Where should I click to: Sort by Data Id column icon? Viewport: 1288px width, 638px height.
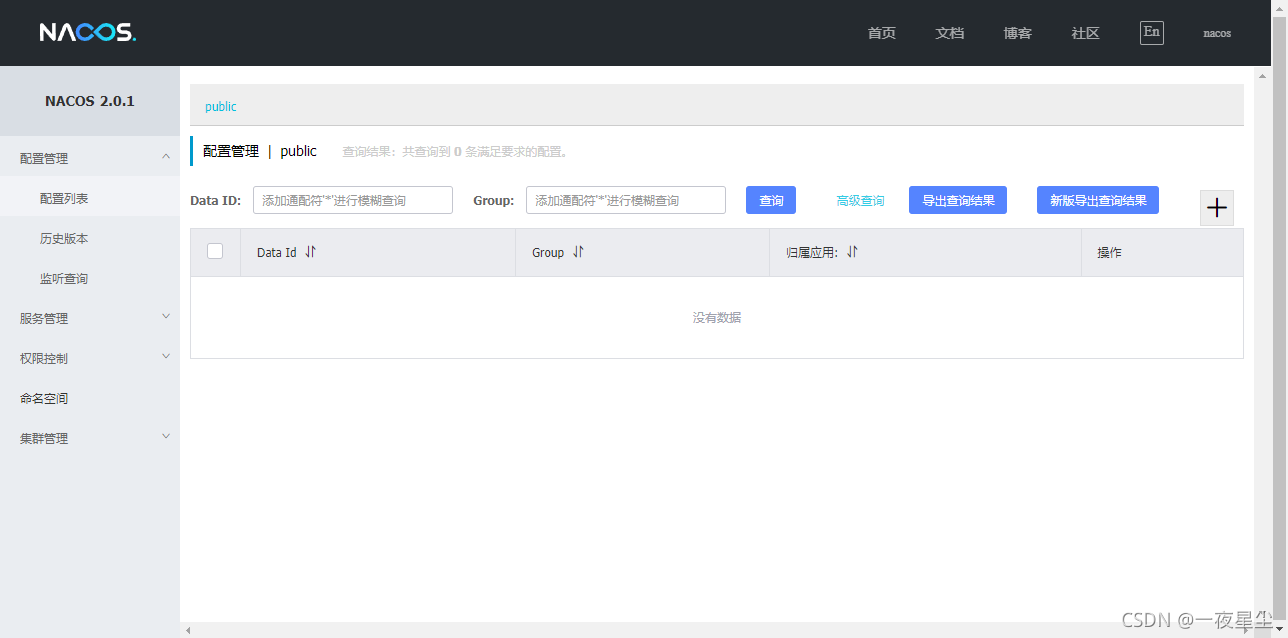click(x=310, y=252)
